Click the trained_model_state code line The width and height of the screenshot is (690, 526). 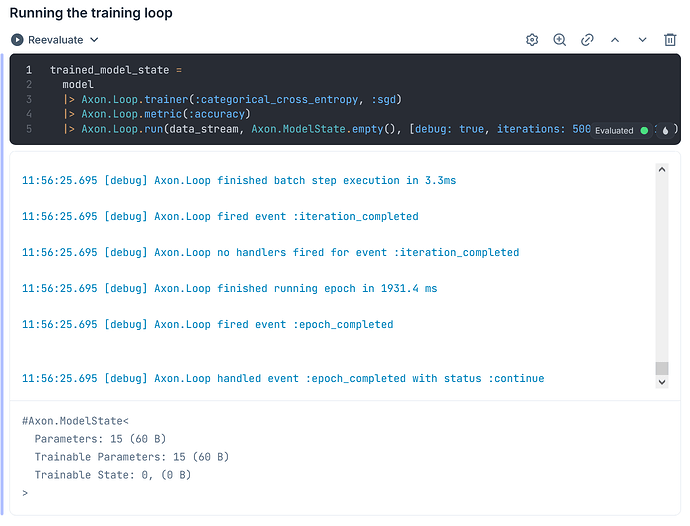[116, 70]
